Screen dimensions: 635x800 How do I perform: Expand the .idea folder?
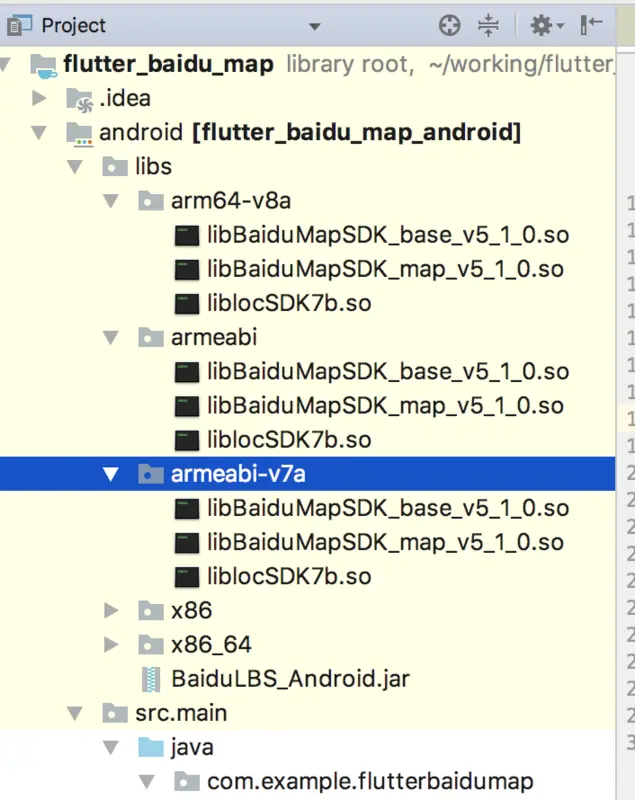pos(39,98)
